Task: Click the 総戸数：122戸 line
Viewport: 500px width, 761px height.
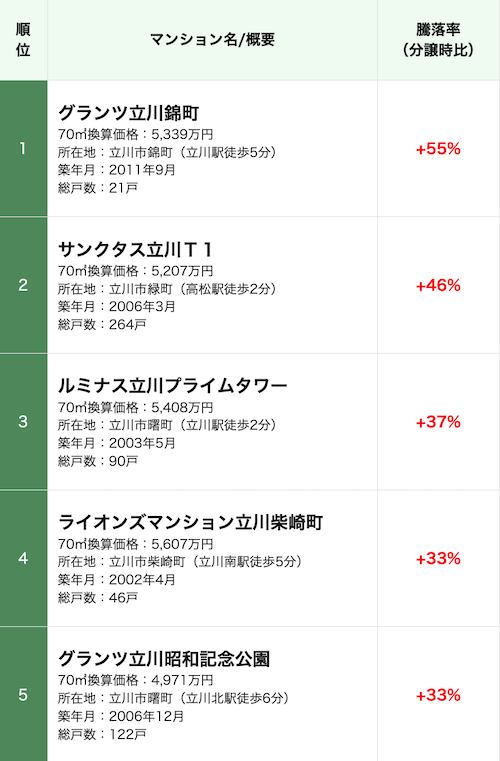Action: click(x=102, y=734)
